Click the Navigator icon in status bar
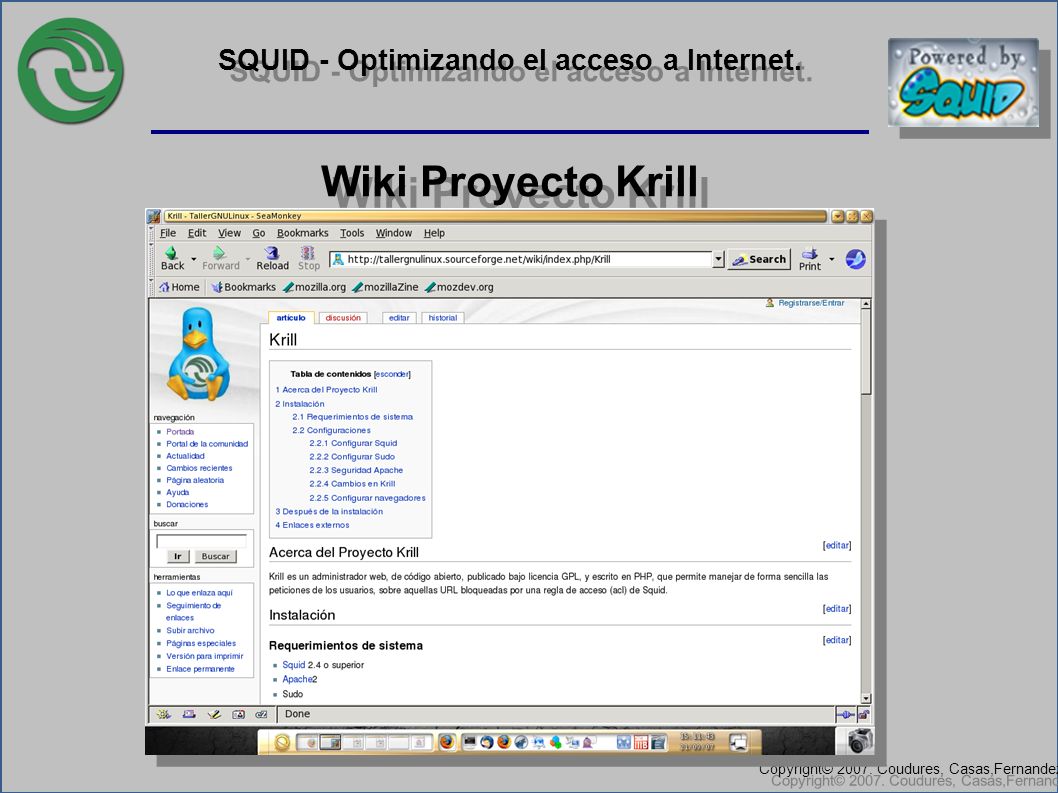Viewport: 1058px width, 793px height. tap(163, 714)
